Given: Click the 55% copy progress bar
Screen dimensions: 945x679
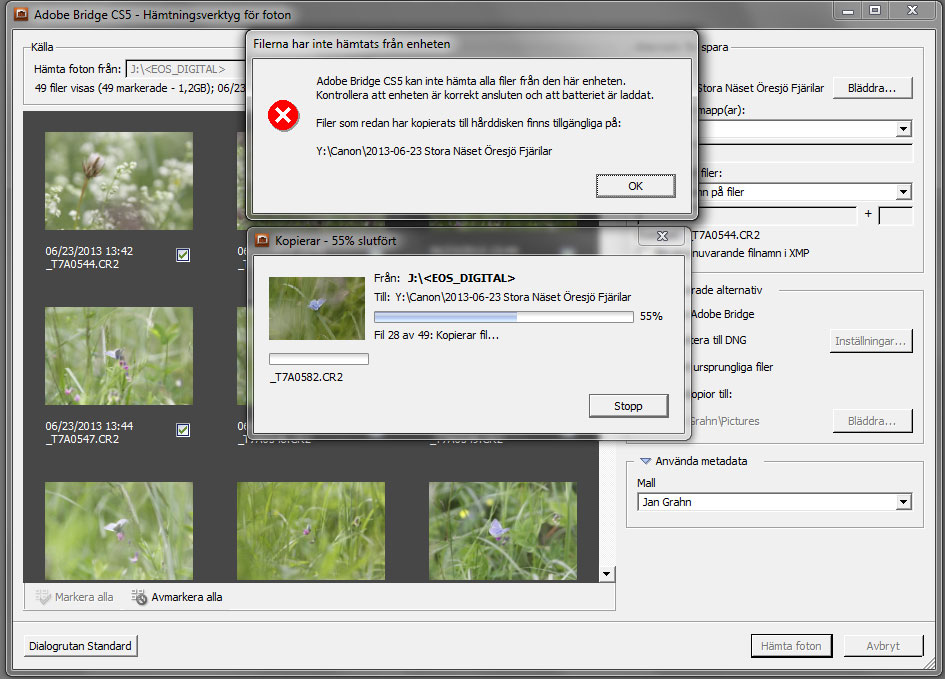Looking at the screenshot, I should [503, 316].
